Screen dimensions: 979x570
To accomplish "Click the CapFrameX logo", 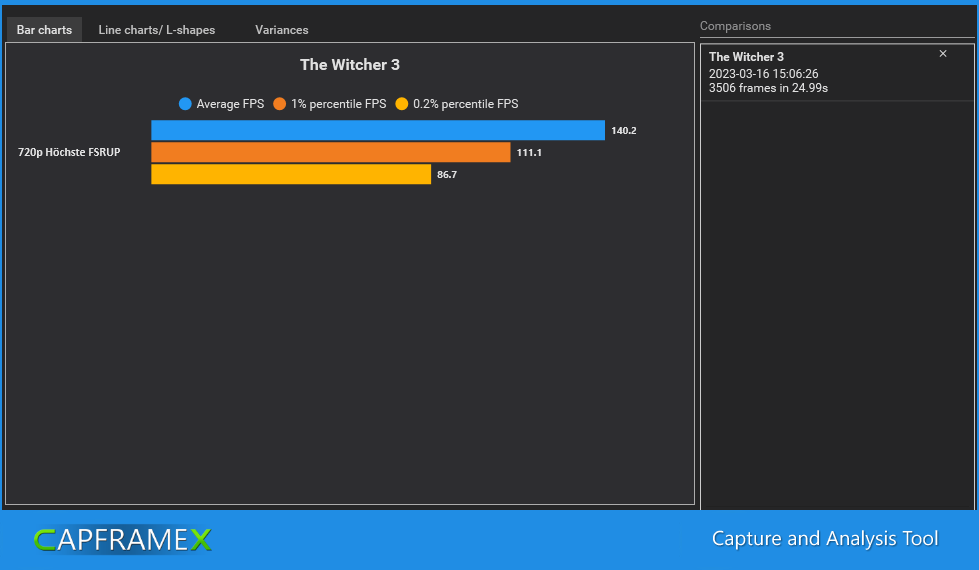I will 122,539.
